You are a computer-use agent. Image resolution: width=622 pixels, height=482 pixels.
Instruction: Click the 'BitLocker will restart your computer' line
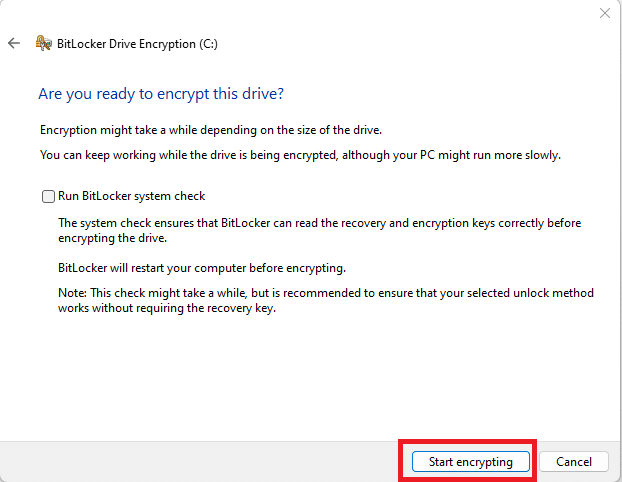tap(202, 268)
